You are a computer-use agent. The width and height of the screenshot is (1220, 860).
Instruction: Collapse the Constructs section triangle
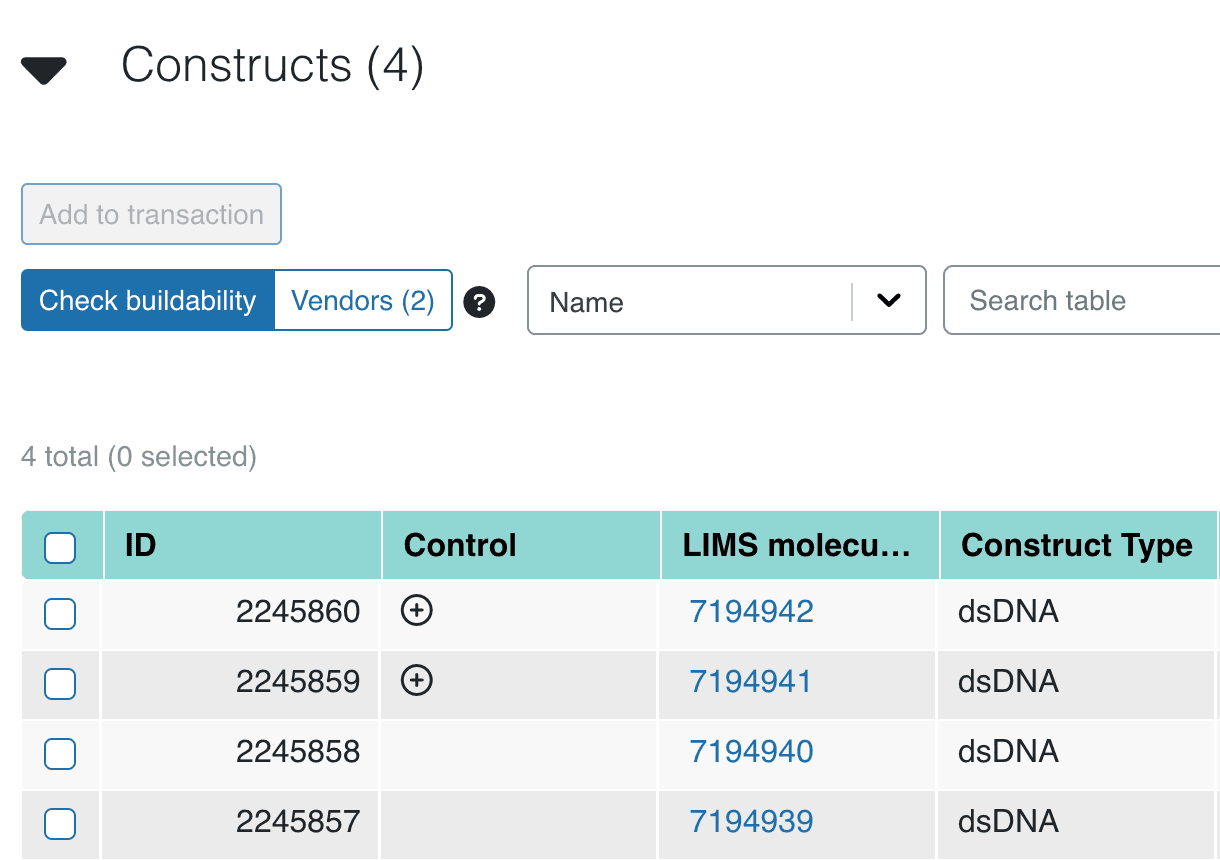tap(44, 70)
